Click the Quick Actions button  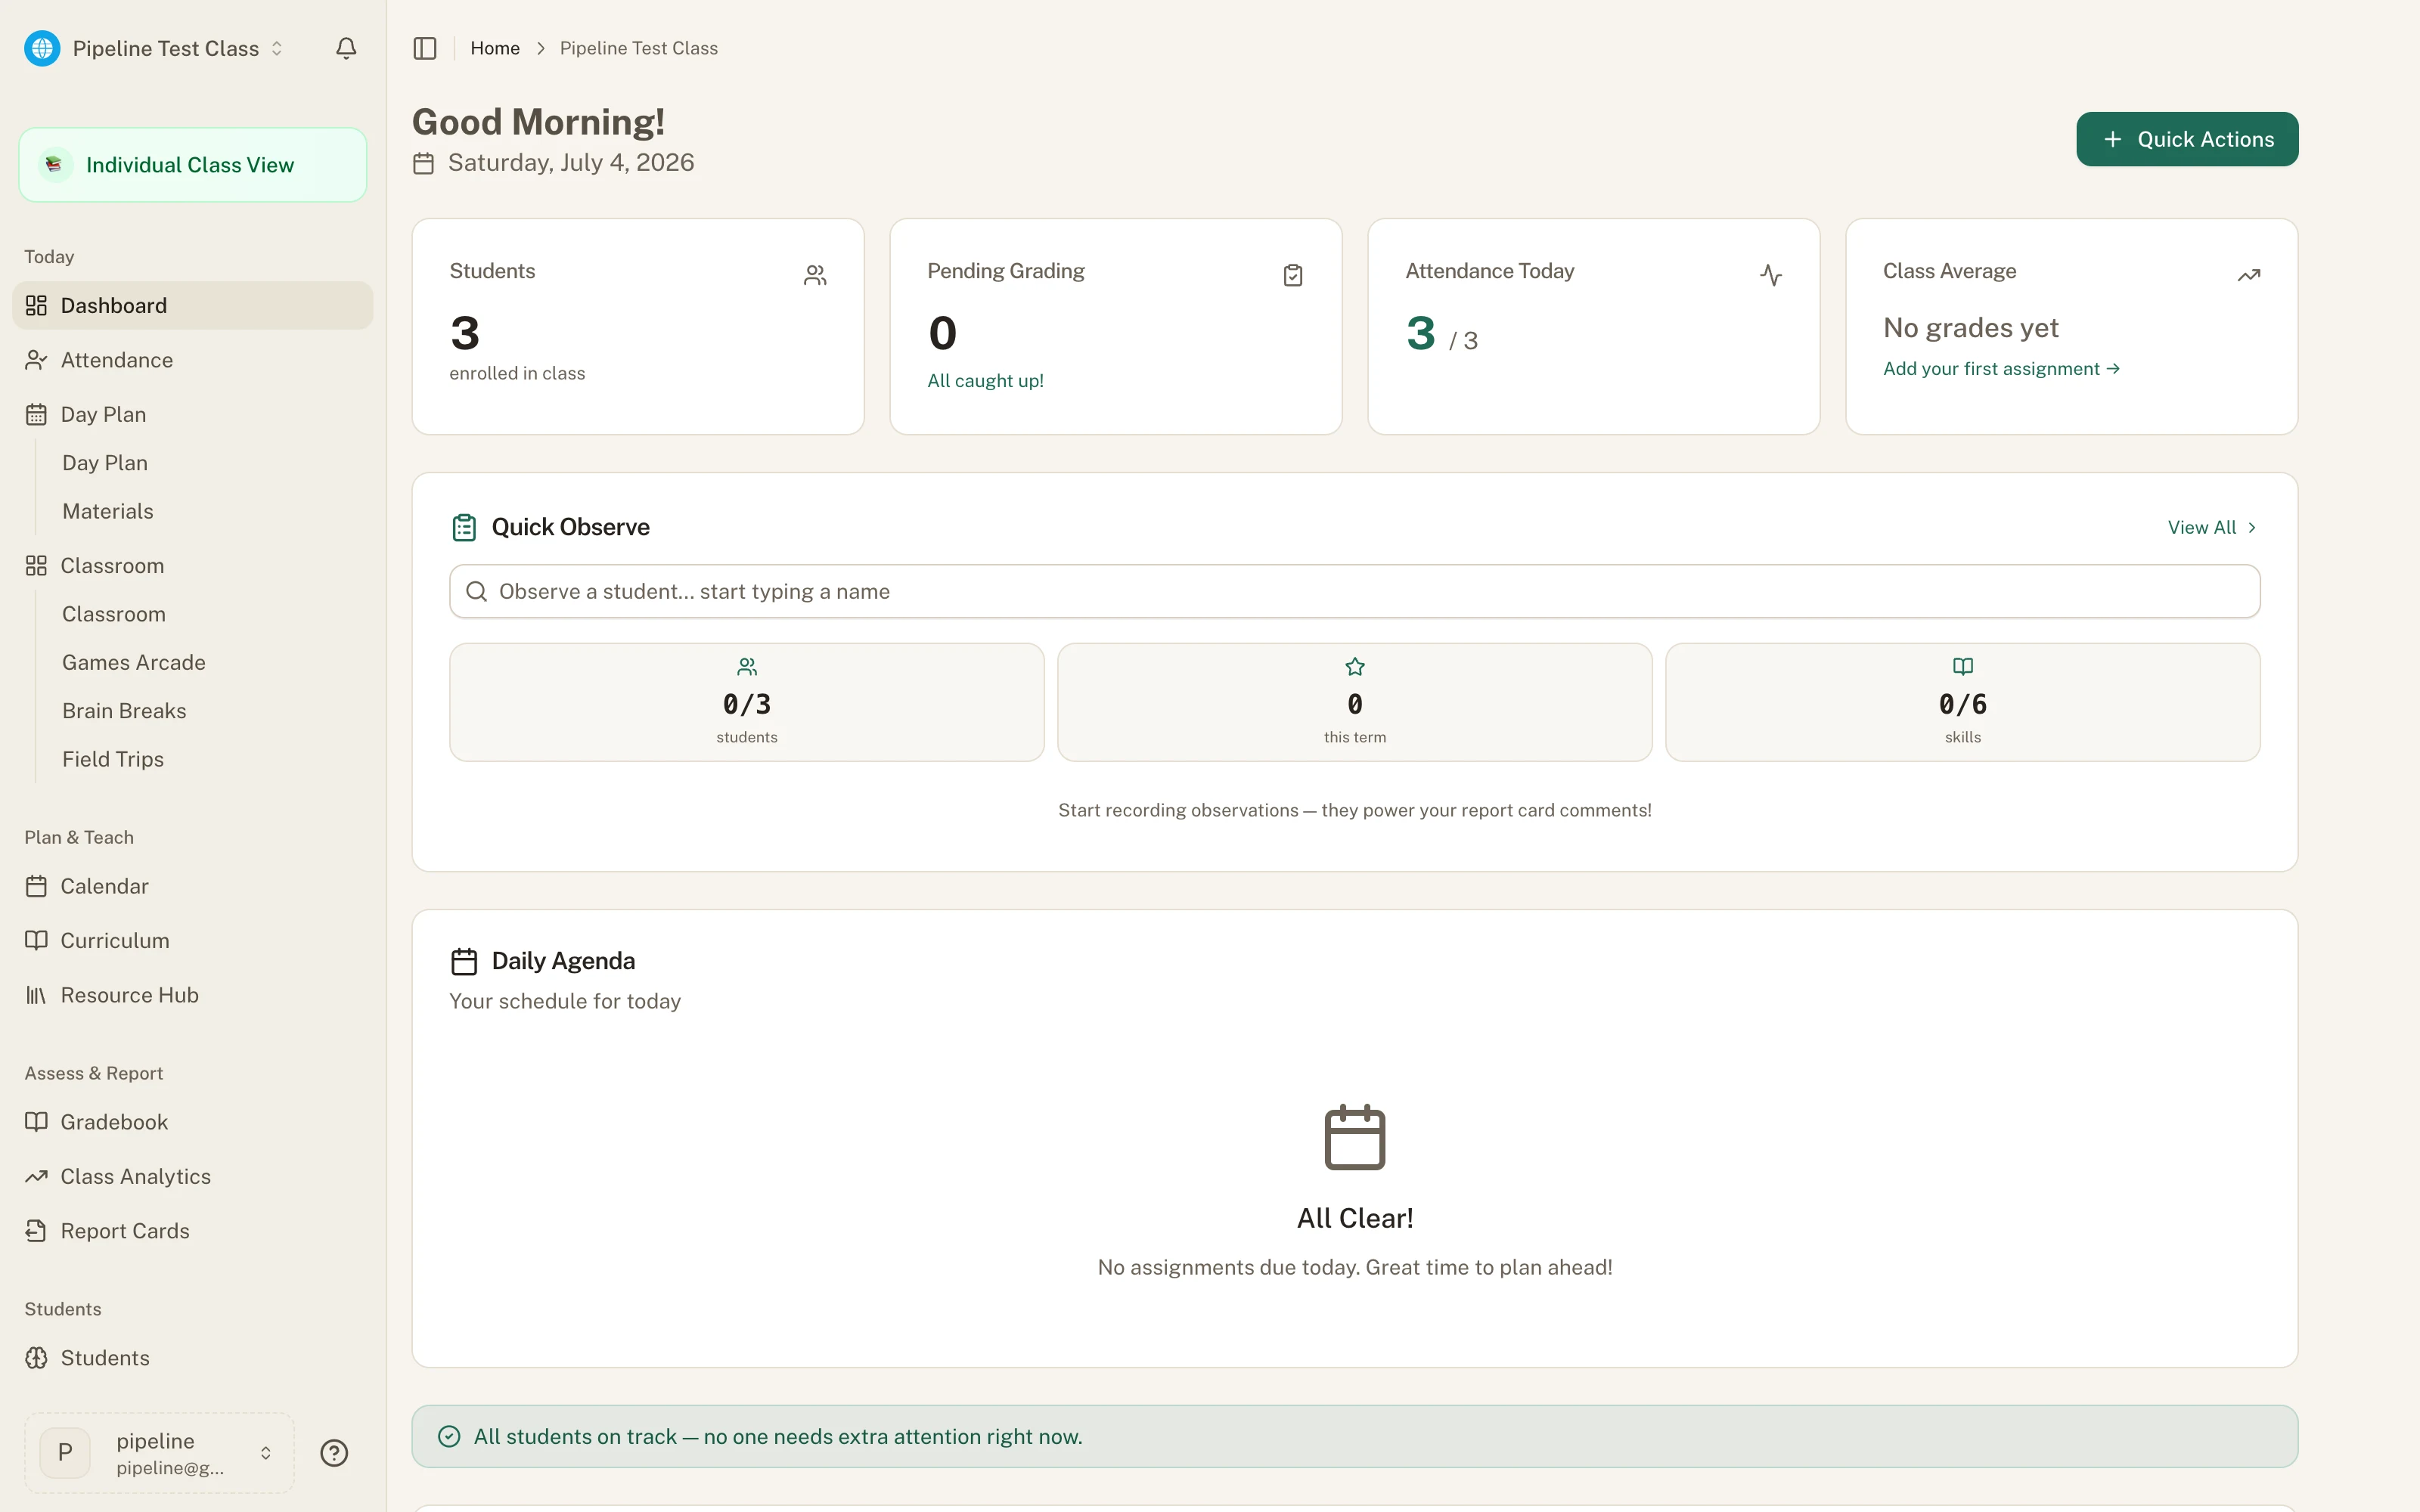(x=2187, y=139)
